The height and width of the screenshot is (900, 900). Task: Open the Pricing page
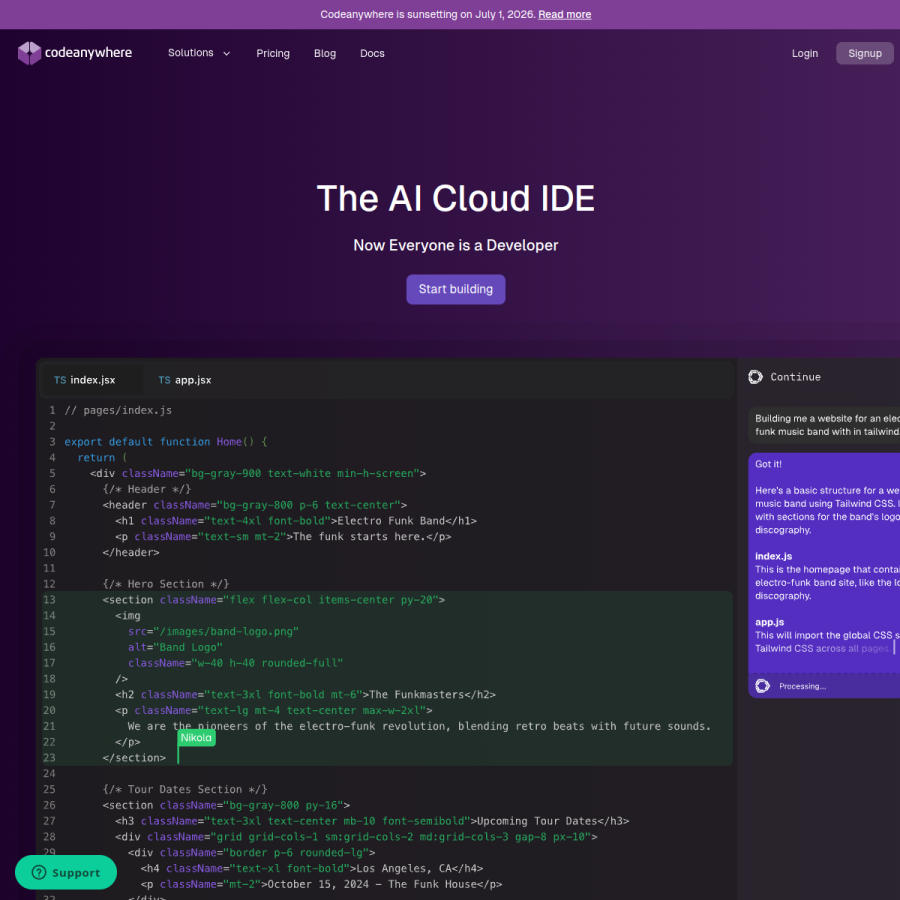(x=273, y=53)
